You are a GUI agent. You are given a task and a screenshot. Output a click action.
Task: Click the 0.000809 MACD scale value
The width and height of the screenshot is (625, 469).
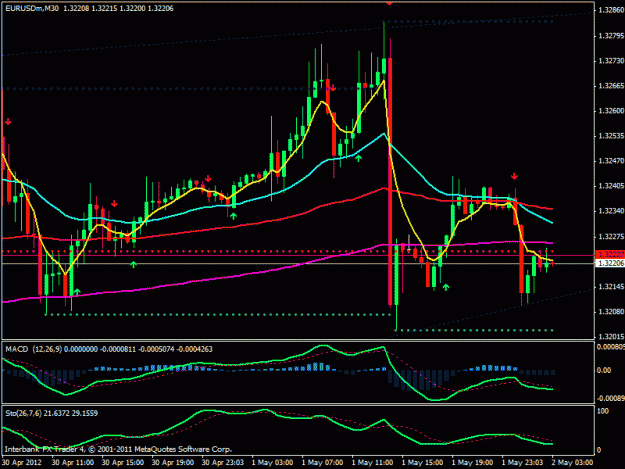click(x=610, y=347)
